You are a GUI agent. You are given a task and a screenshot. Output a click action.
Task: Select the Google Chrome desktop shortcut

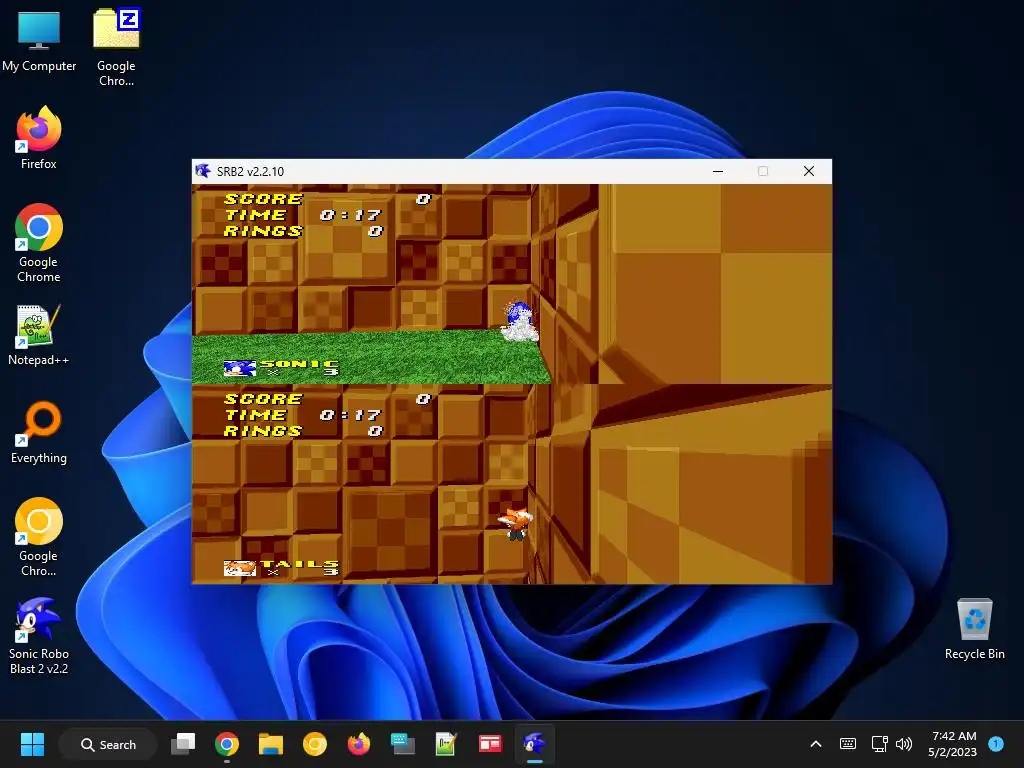click(x=39, y=243)
